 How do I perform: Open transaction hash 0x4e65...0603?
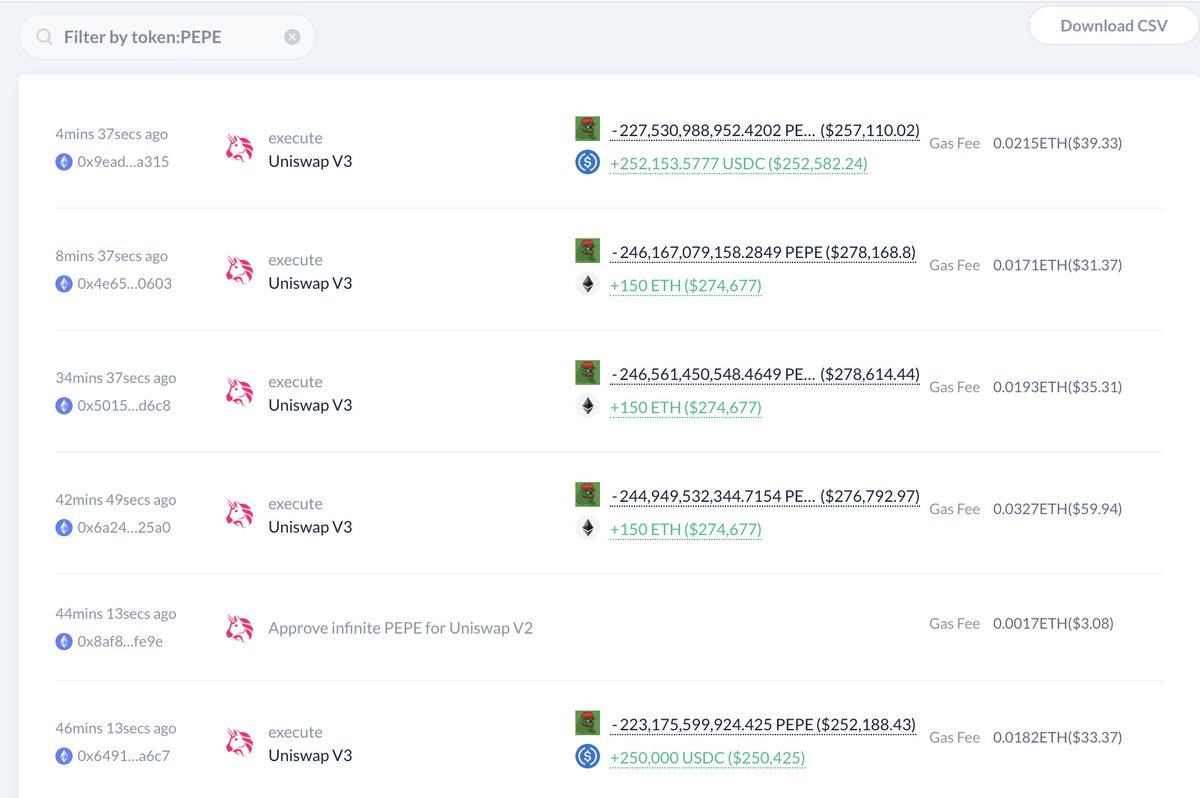pyautogui.click(x=125, y=283)
